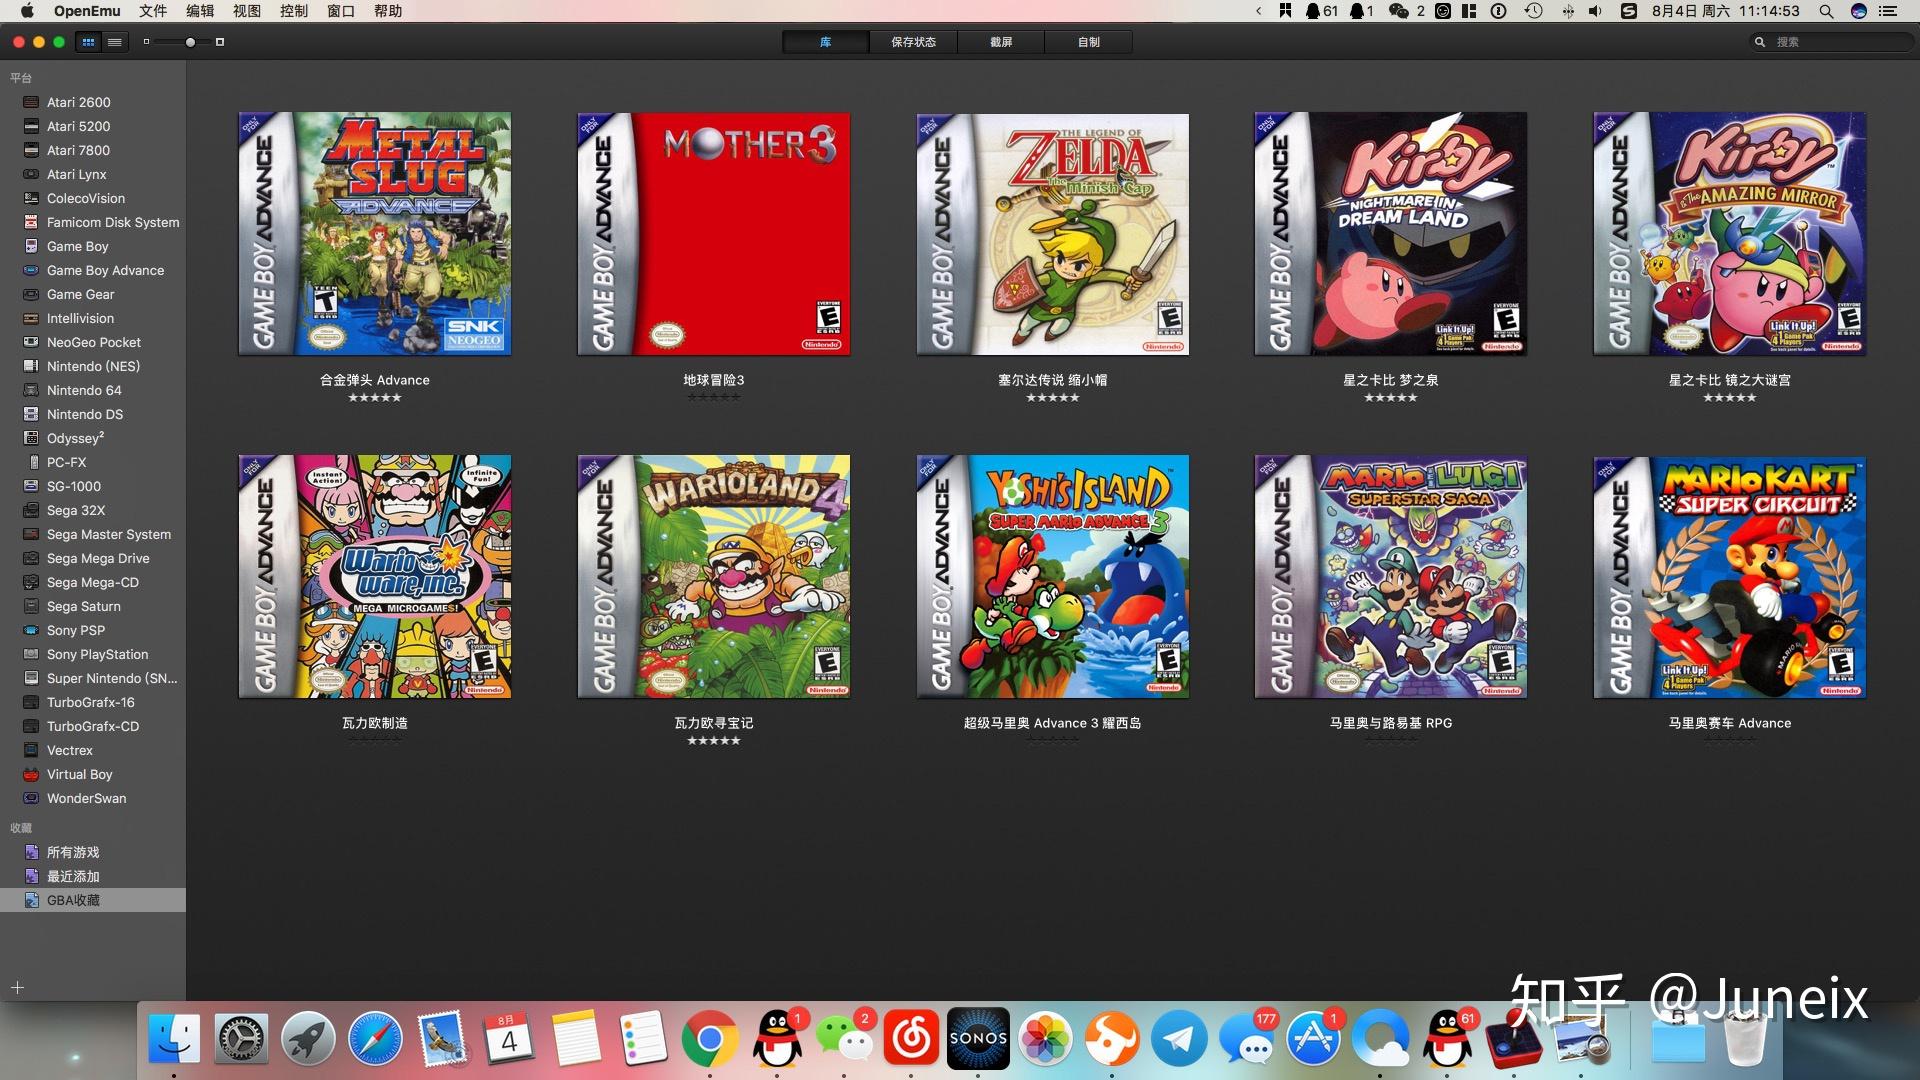Select Virtual Boy platform icon
Screen dimensions: 1920x1080
(31, 774)
